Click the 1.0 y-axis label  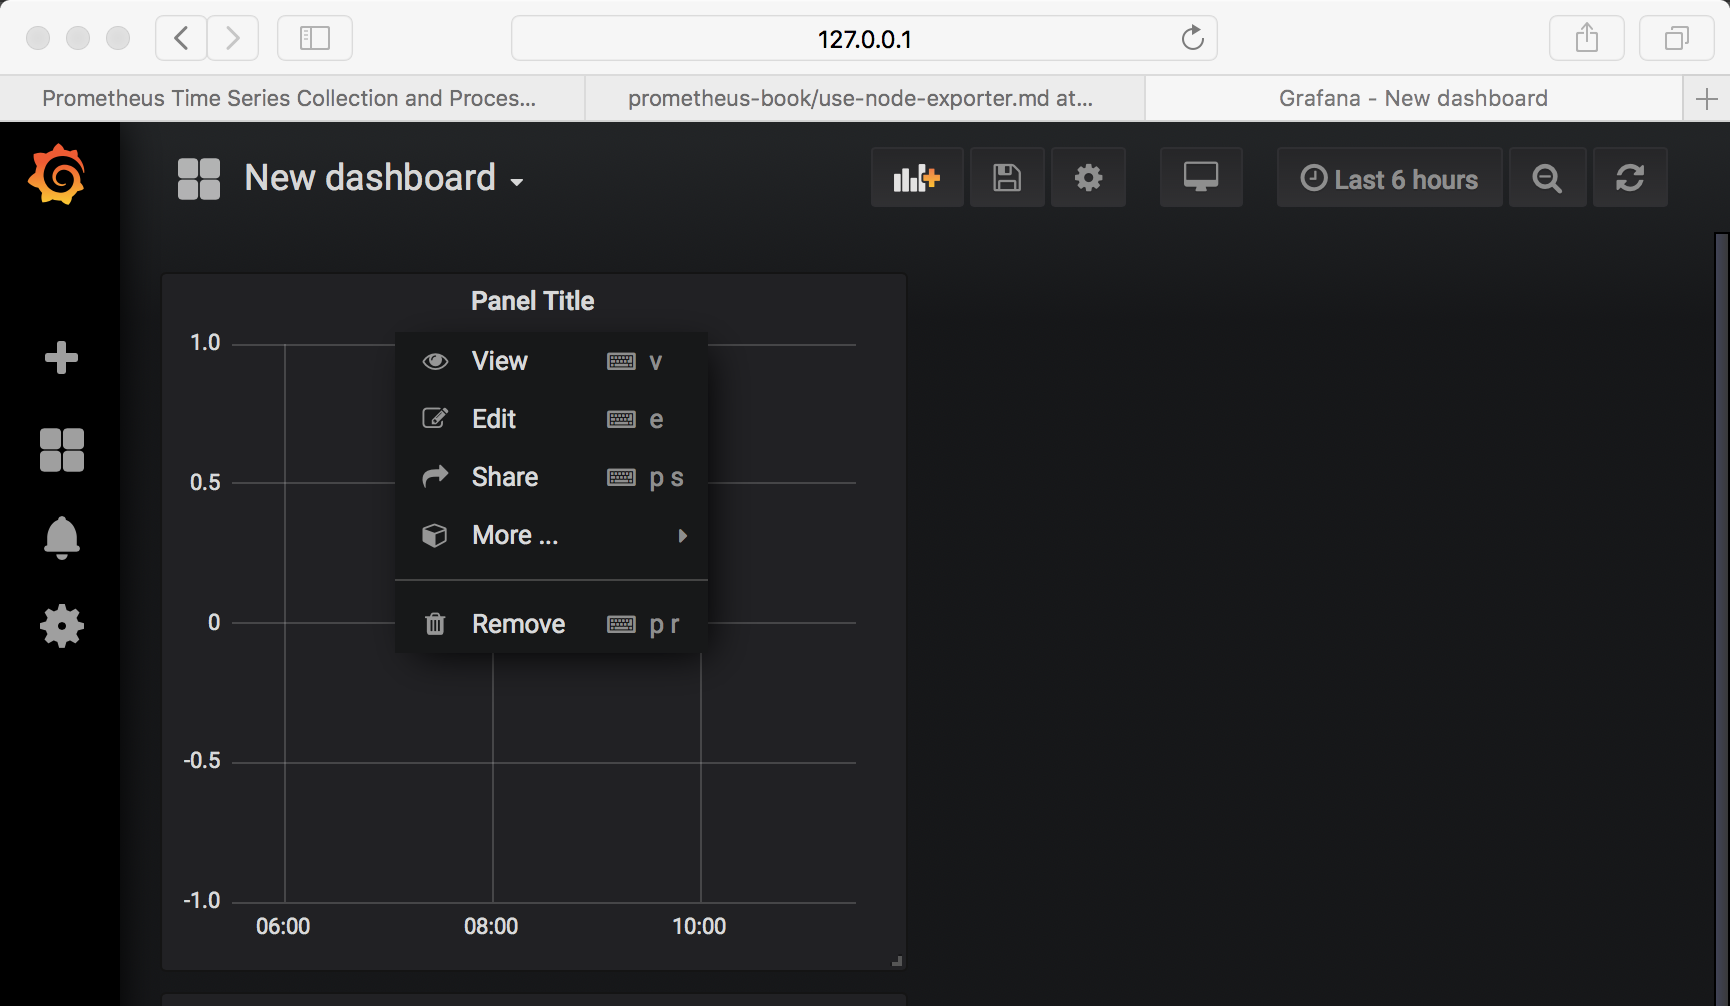[x=205, y=342]
